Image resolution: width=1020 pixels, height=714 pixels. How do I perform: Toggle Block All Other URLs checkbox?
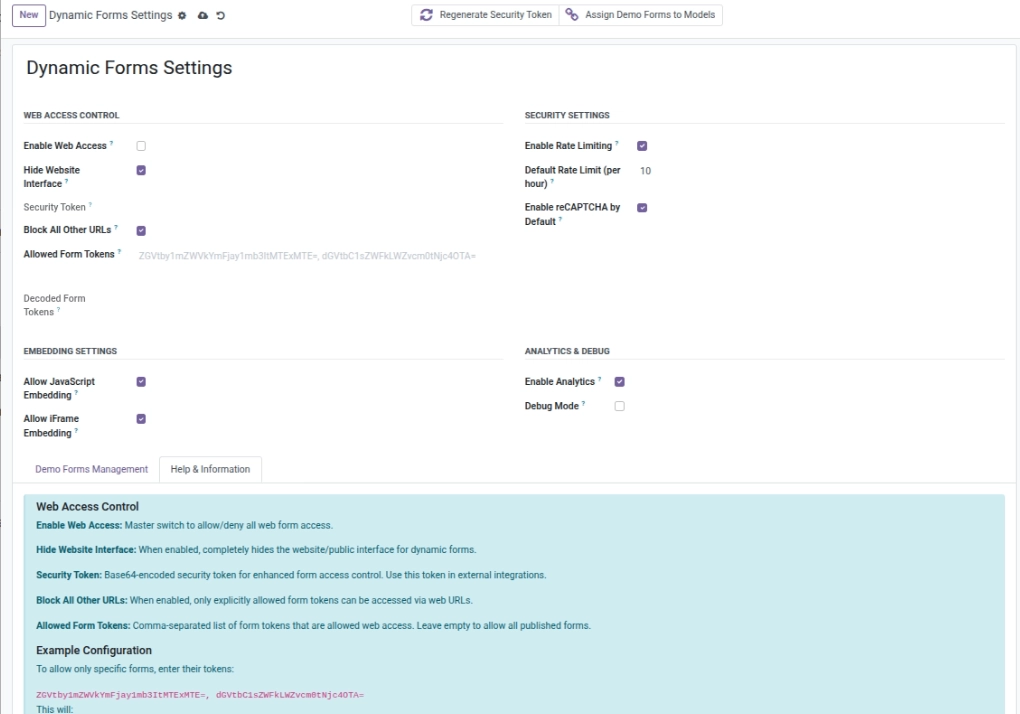tap(141, 231)
